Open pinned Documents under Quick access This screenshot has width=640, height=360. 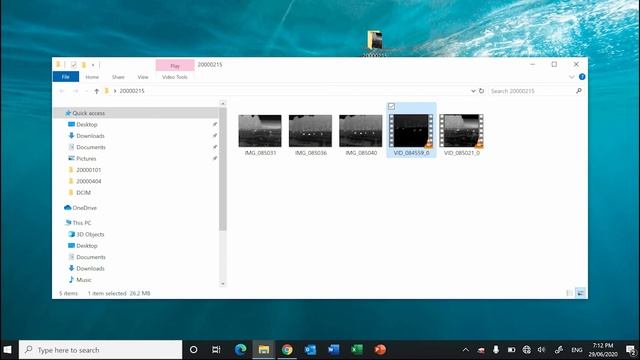pos(91,147)
